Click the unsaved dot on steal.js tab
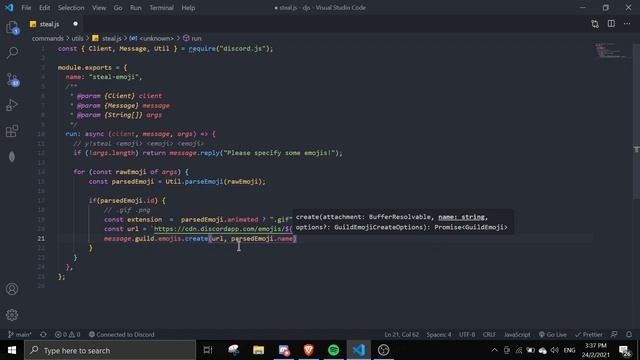640x360 pixels. 76,24
